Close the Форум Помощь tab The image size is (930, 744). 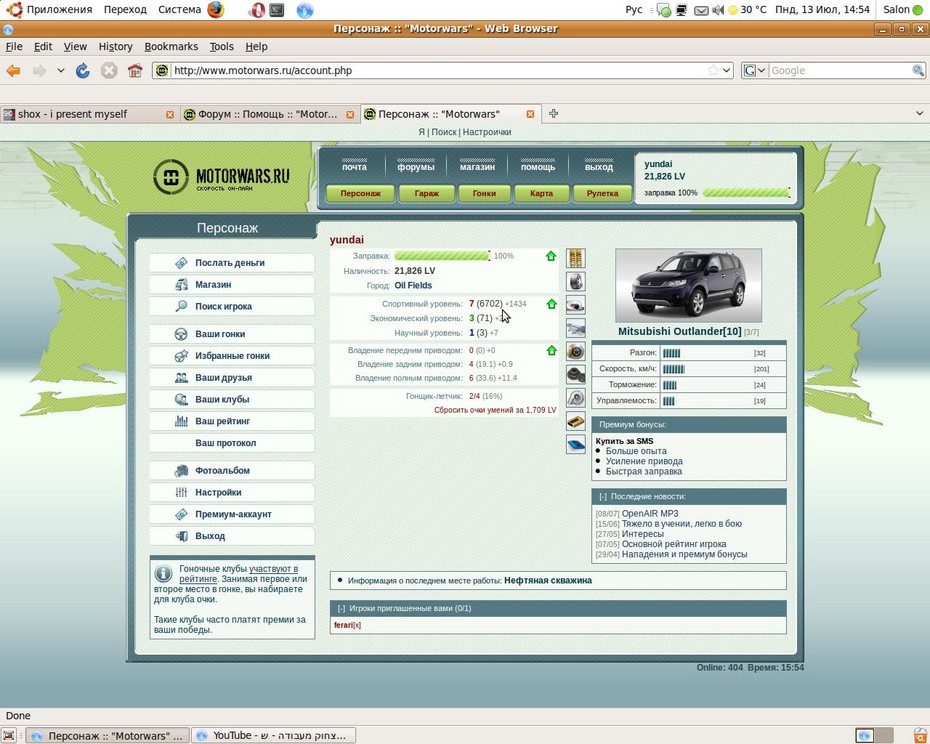point(351,115)
